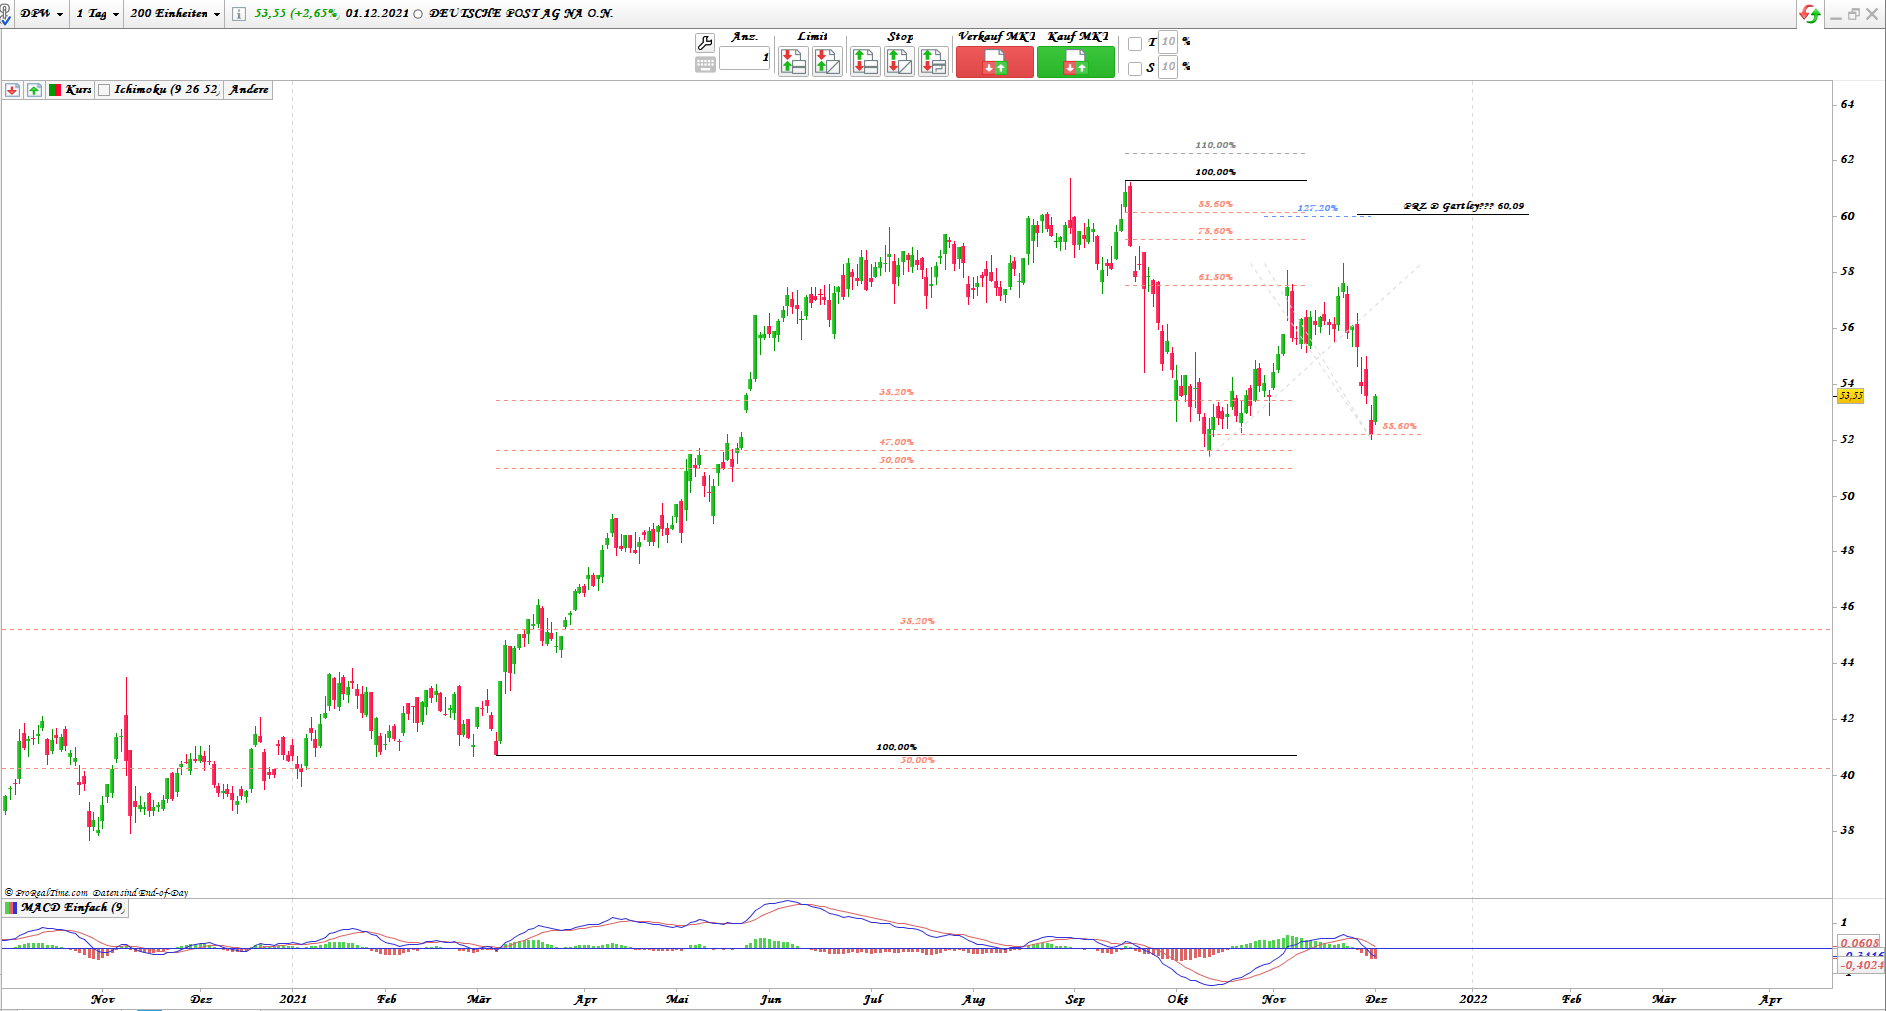The height and width of the screenshot is (1011, 1886).
Task: Click the 47.00% retracement label
Action: pos(896,442)
